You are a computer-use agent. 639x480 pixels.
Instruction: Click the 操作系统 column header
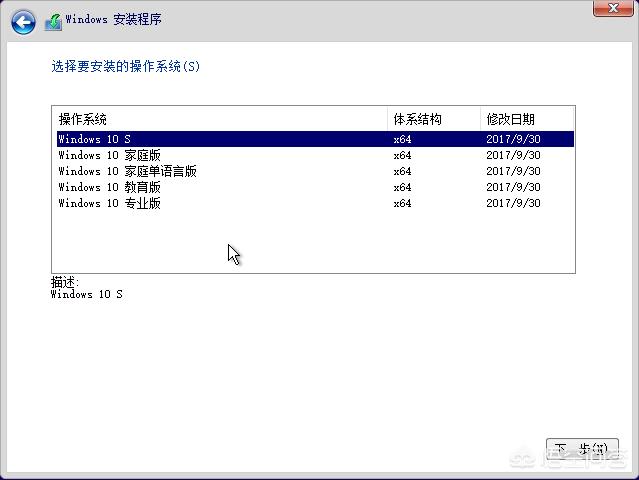[x=220, y=119]
